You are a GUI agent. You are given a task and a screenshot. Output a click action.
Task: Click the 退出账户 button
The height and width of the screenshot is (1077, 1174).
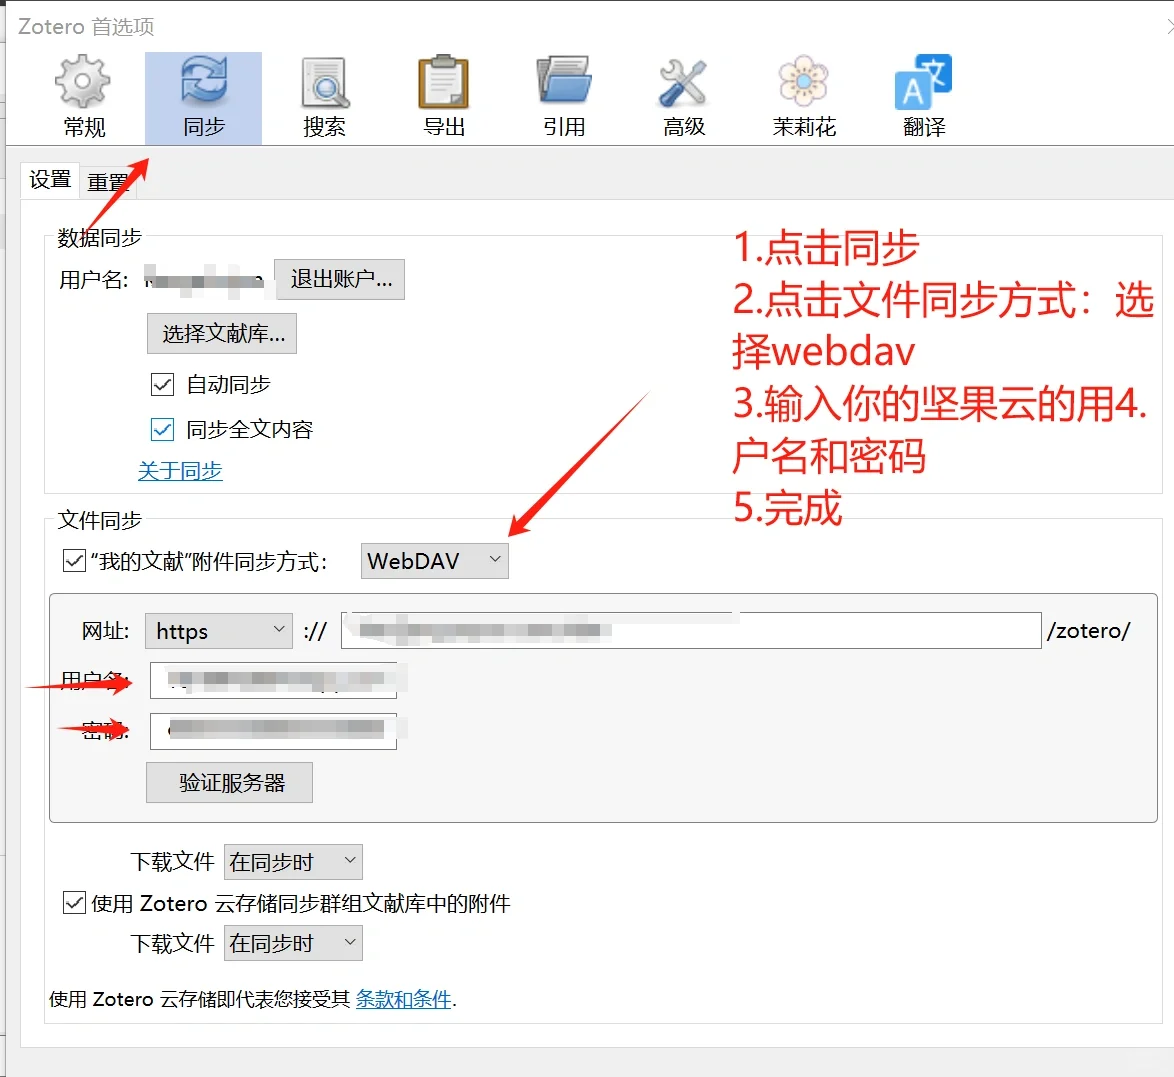tap(340, 280)
